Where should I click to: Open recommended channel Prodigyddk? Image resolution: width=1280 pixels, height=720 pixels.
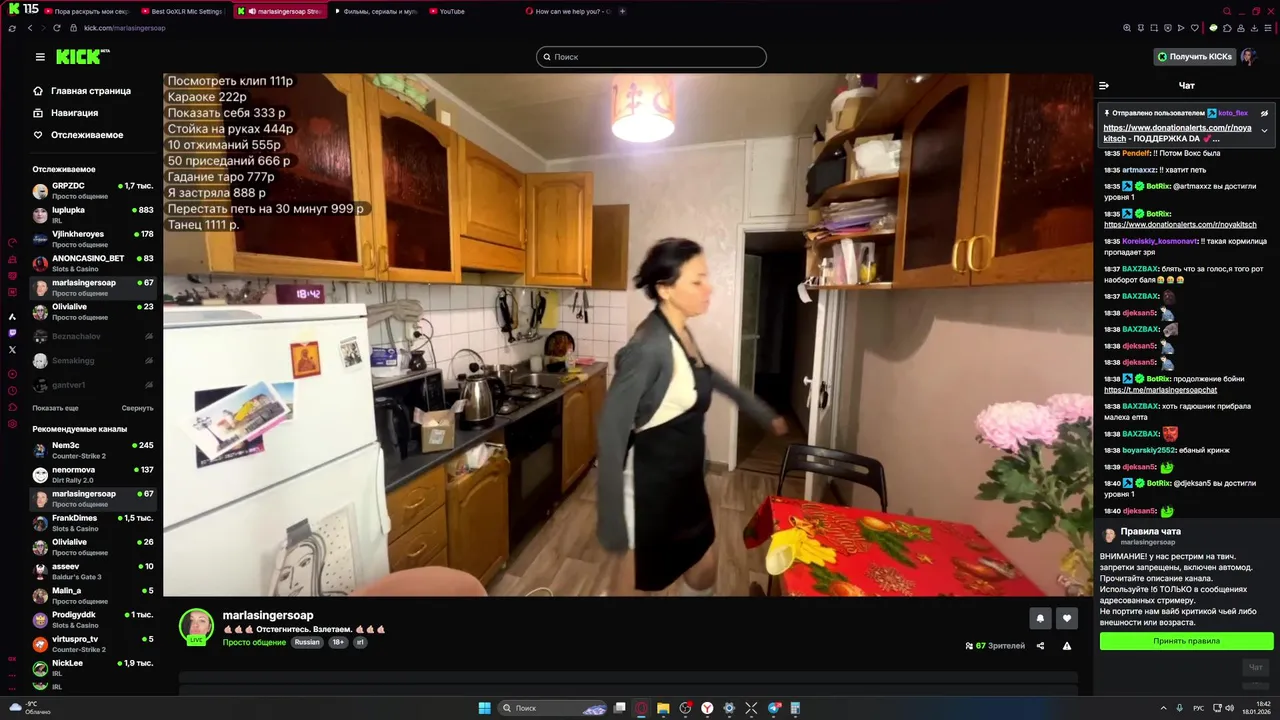92,619
